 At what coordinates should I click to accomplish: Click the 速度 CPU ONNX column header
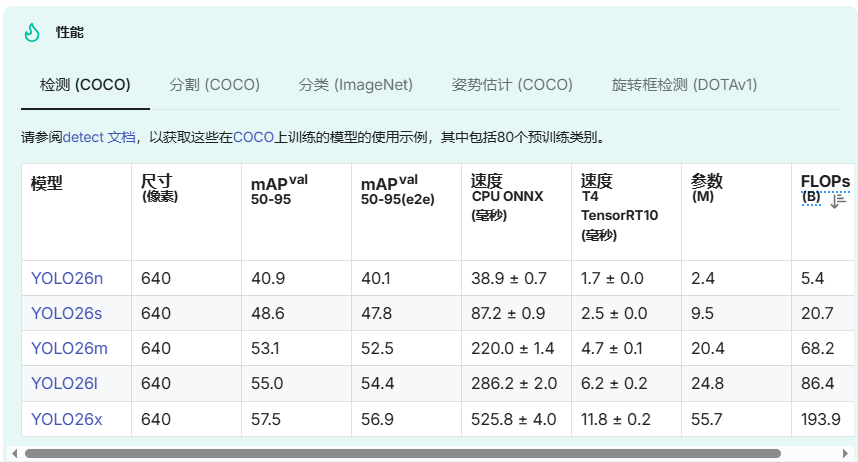click(x=517, y=212)
